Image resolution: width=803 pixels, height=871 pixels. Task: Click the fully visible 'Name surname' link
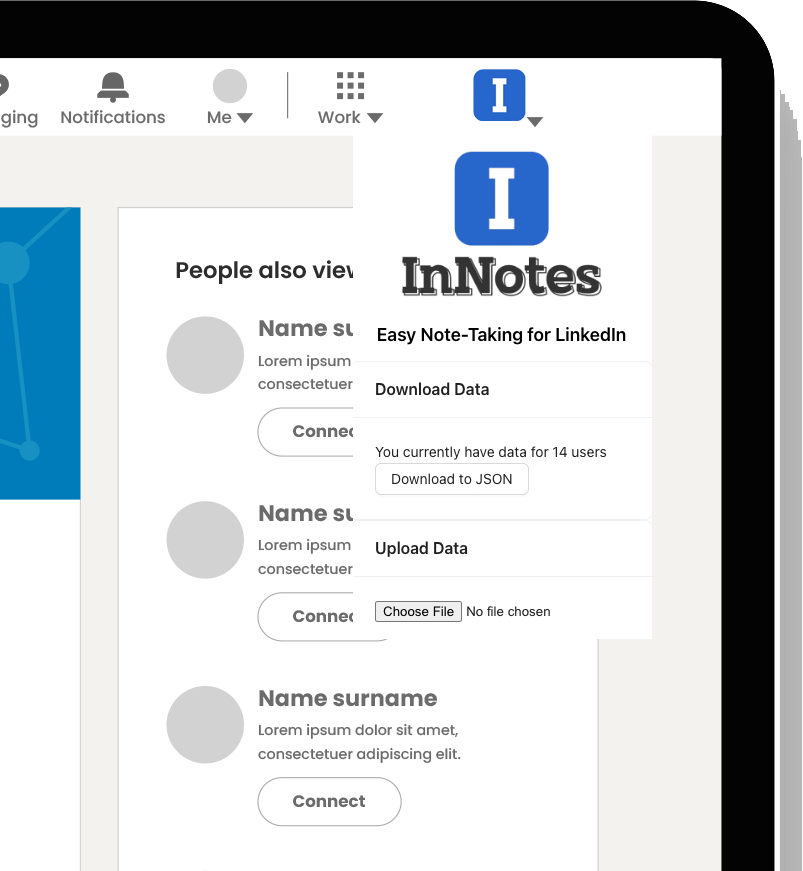348,698
